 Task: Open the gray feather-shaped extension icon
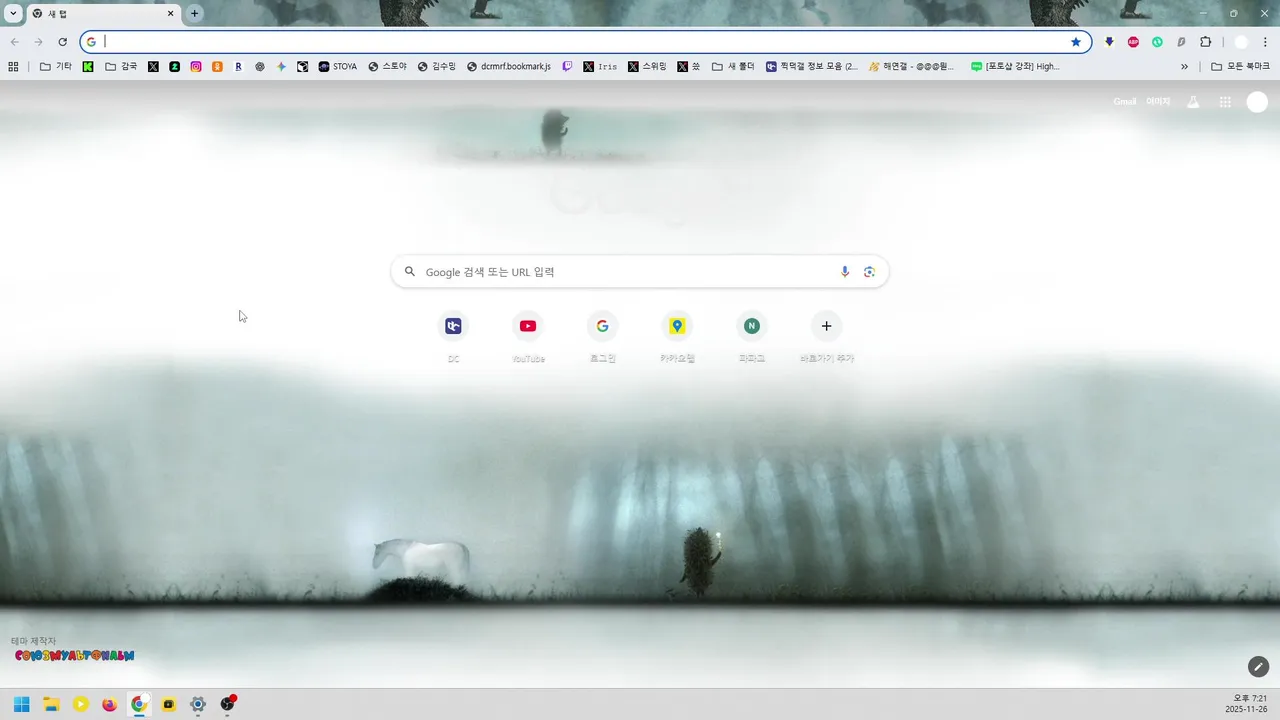pos(1181,42)
